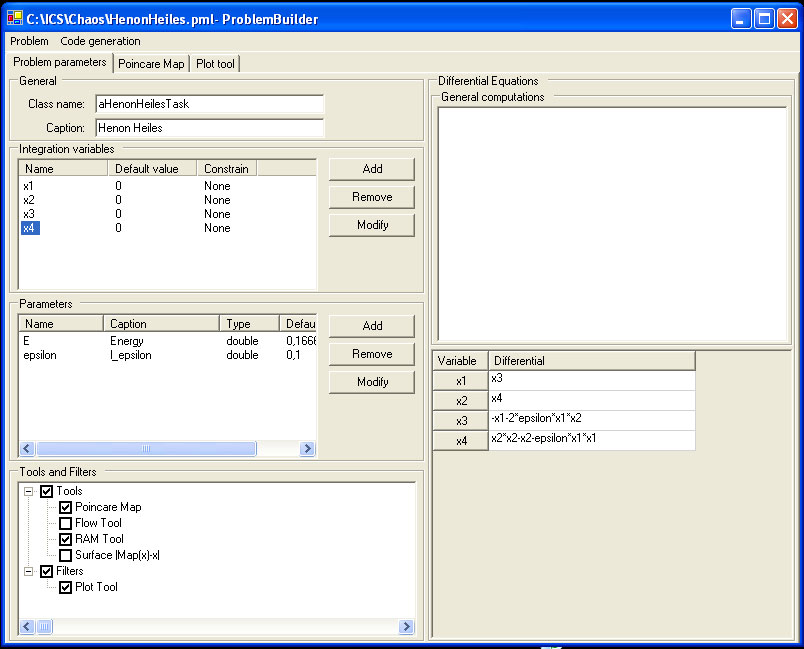This screenshot has height=649, width=804.
Task: Switch to the Poincare Map tab
Action: (151, 64)
